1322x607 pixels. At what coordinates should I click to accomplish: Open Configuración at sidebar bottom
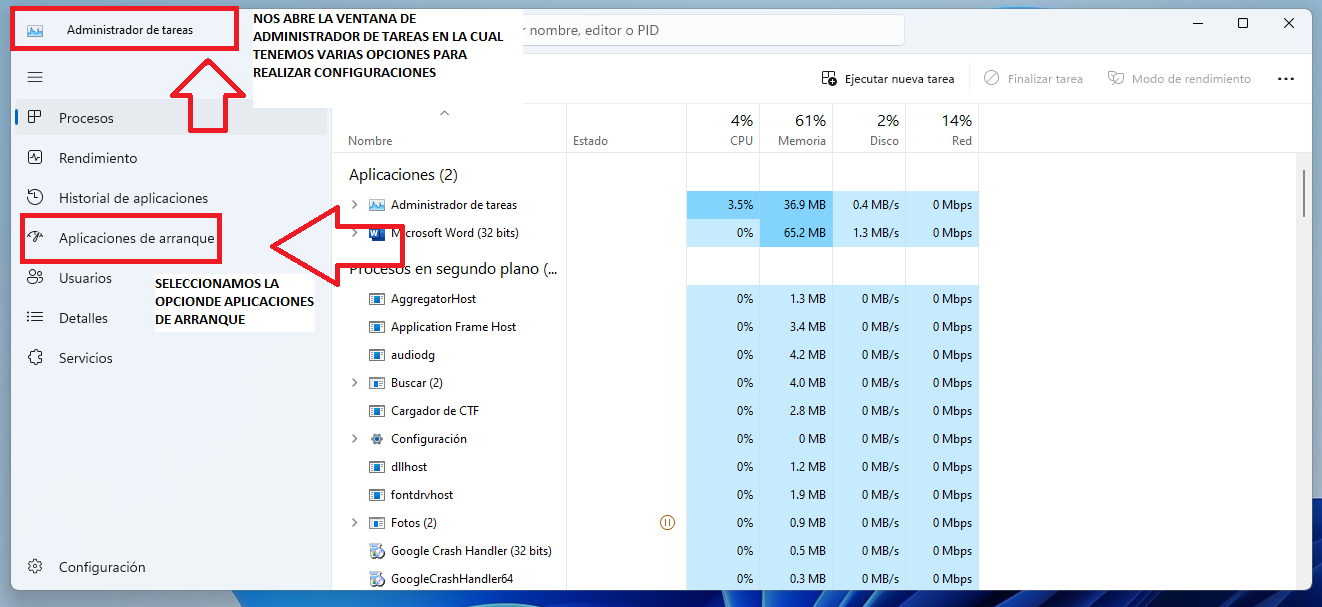pos(102,567)
